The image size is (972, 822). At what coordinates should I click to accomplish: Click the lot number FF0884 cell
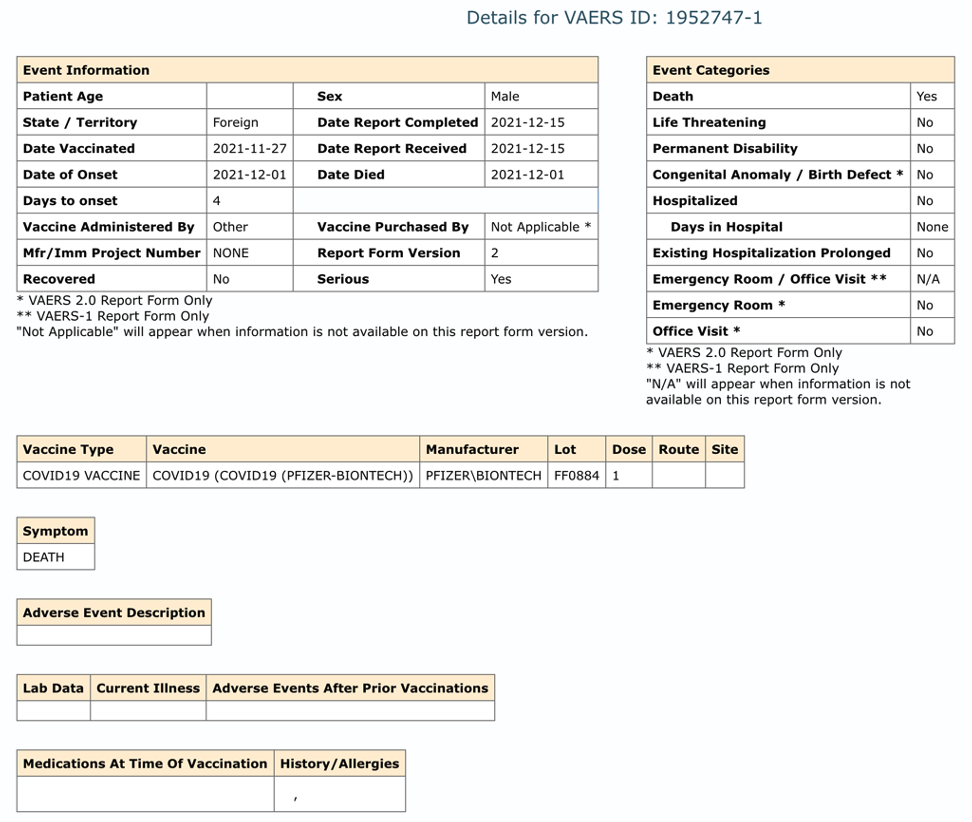[576, 476]
